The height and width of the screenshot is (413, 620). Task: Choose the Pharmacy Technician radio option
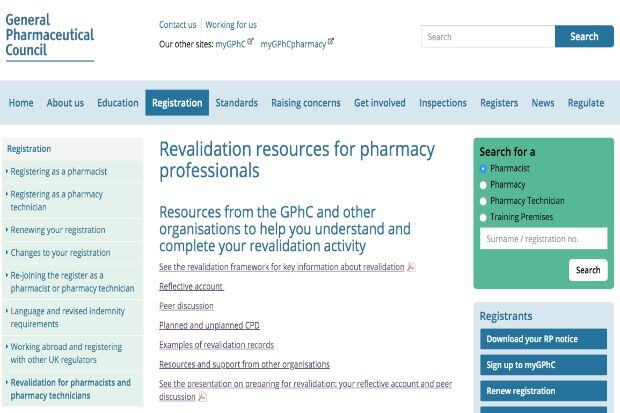coord(484,201)
